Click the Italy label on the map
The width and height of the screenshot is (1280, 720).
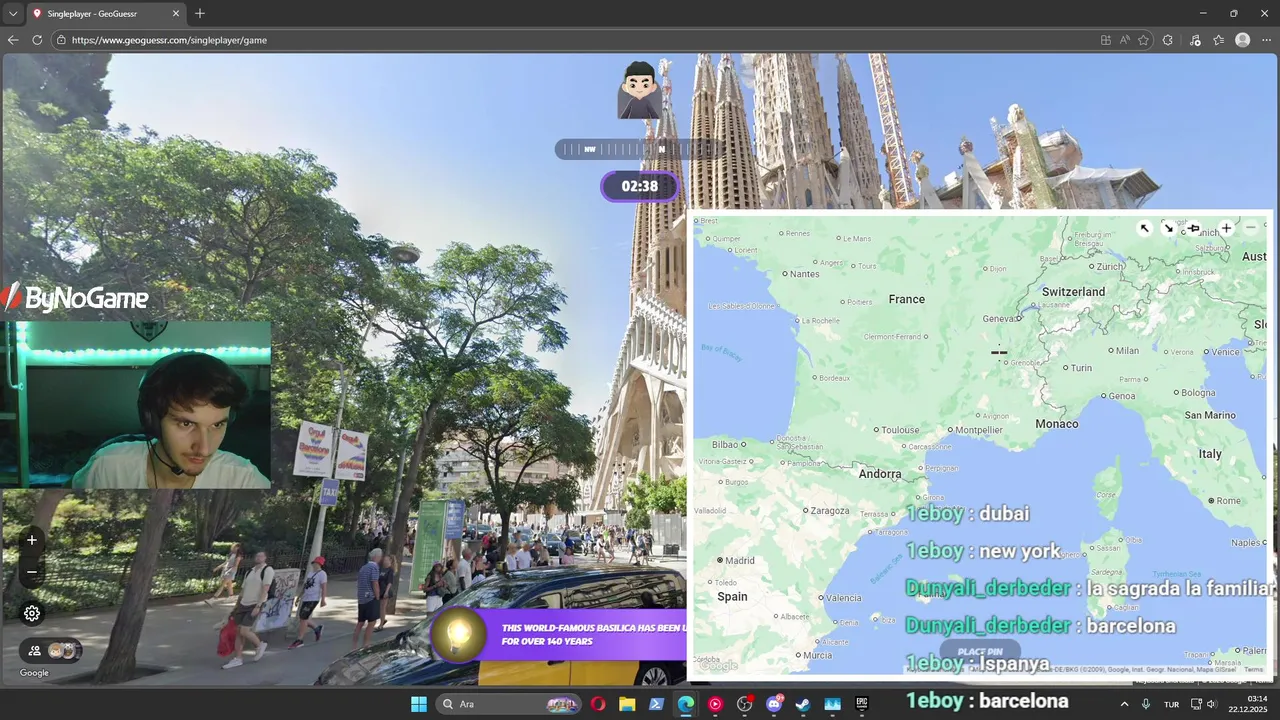[x=1210, y=454]
